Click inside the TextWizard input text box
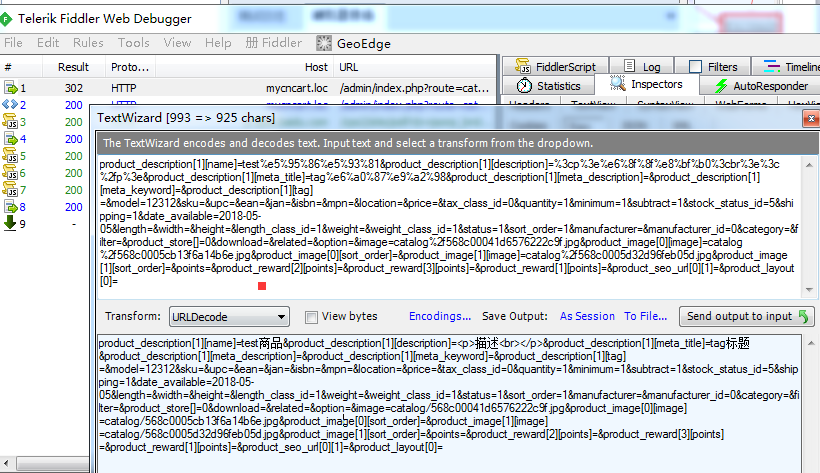The width and height of the screenshot is (820, 473). coord(450,226)
